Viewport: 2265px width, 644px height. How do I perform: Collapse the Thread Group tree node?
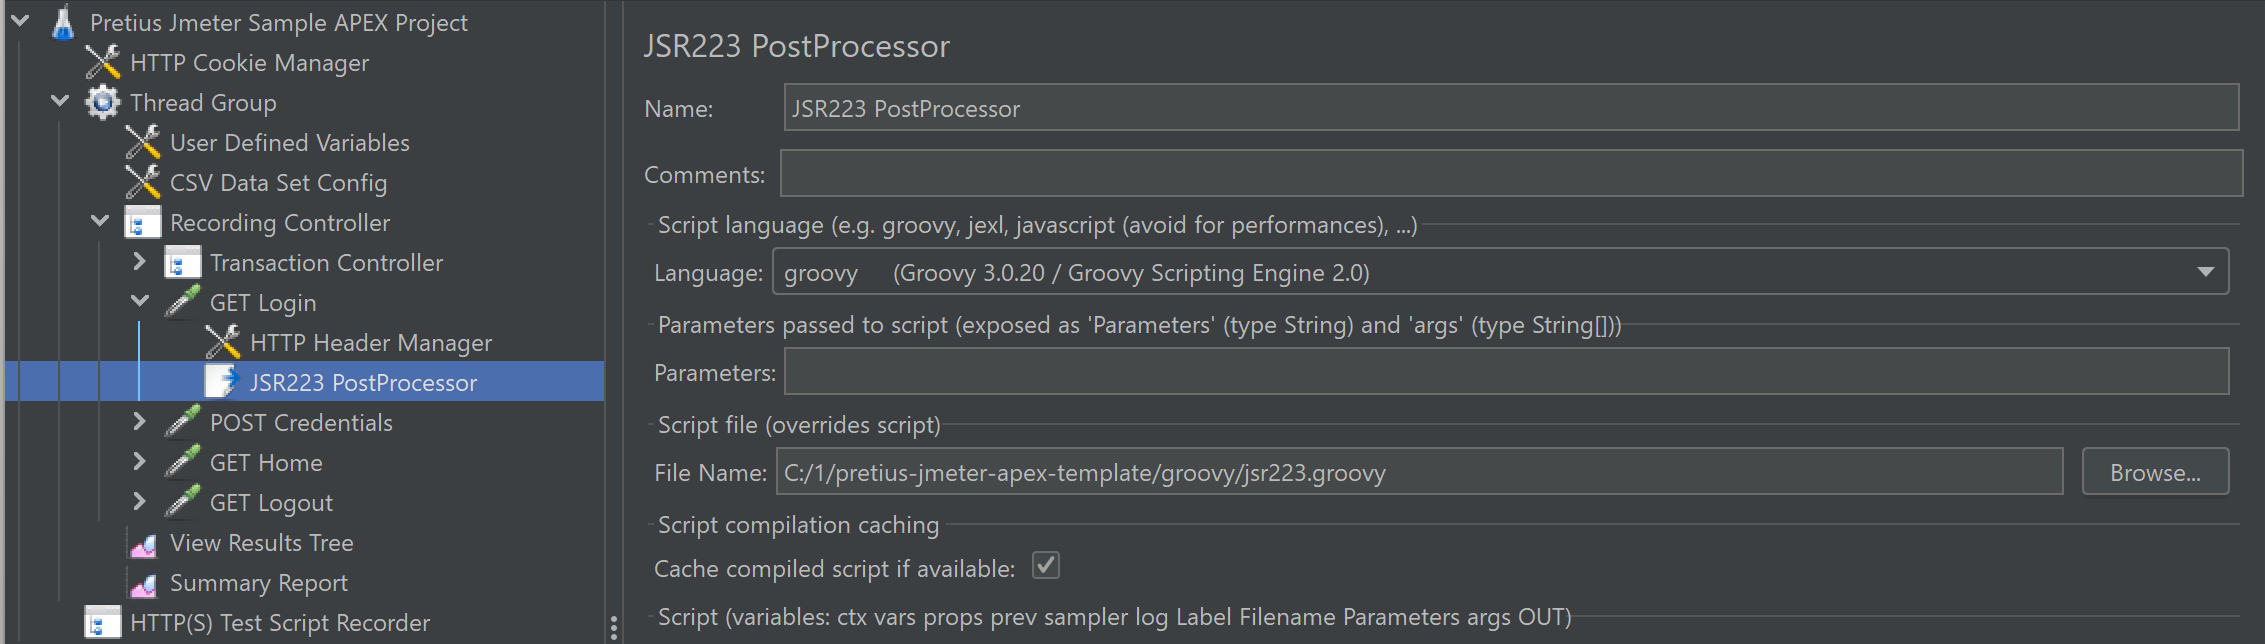60,102
